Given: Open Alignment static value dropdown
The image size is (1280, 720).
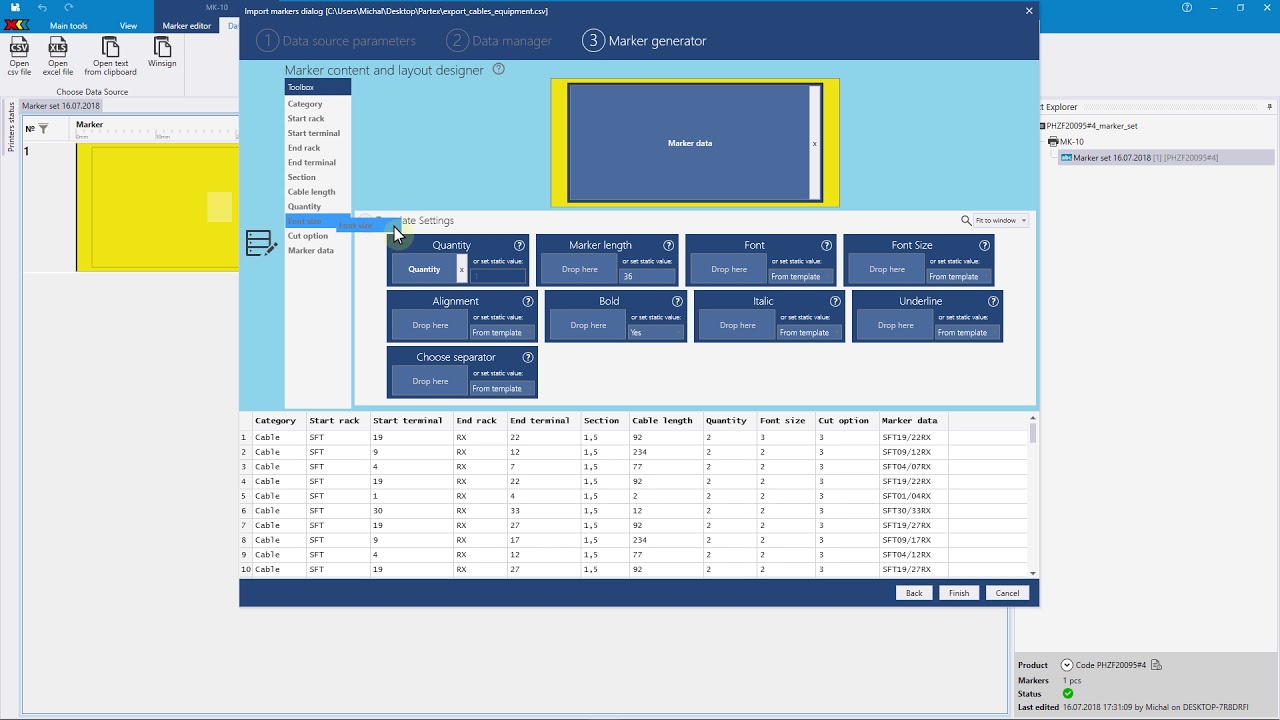Looking at the screenshot, I should click(x=503, y=332).
